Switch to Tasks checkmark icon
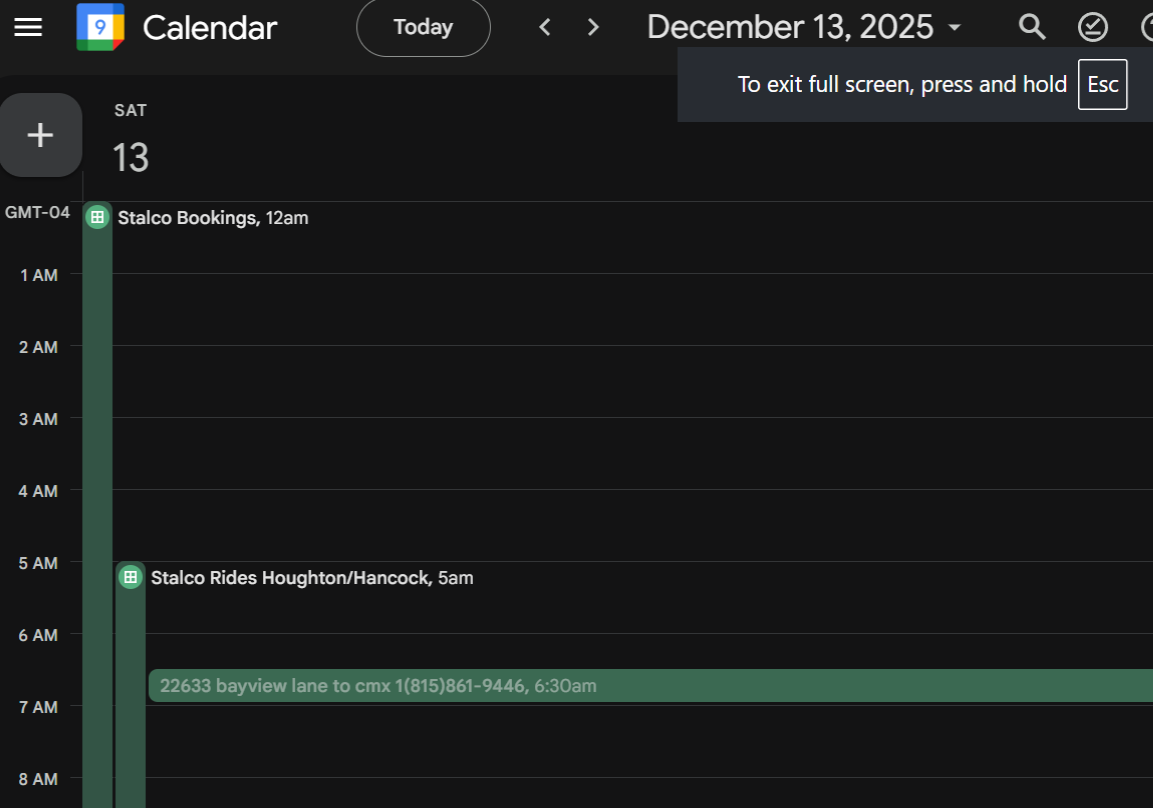This screenshot has width=1153, height=808. coord(1093,27)
